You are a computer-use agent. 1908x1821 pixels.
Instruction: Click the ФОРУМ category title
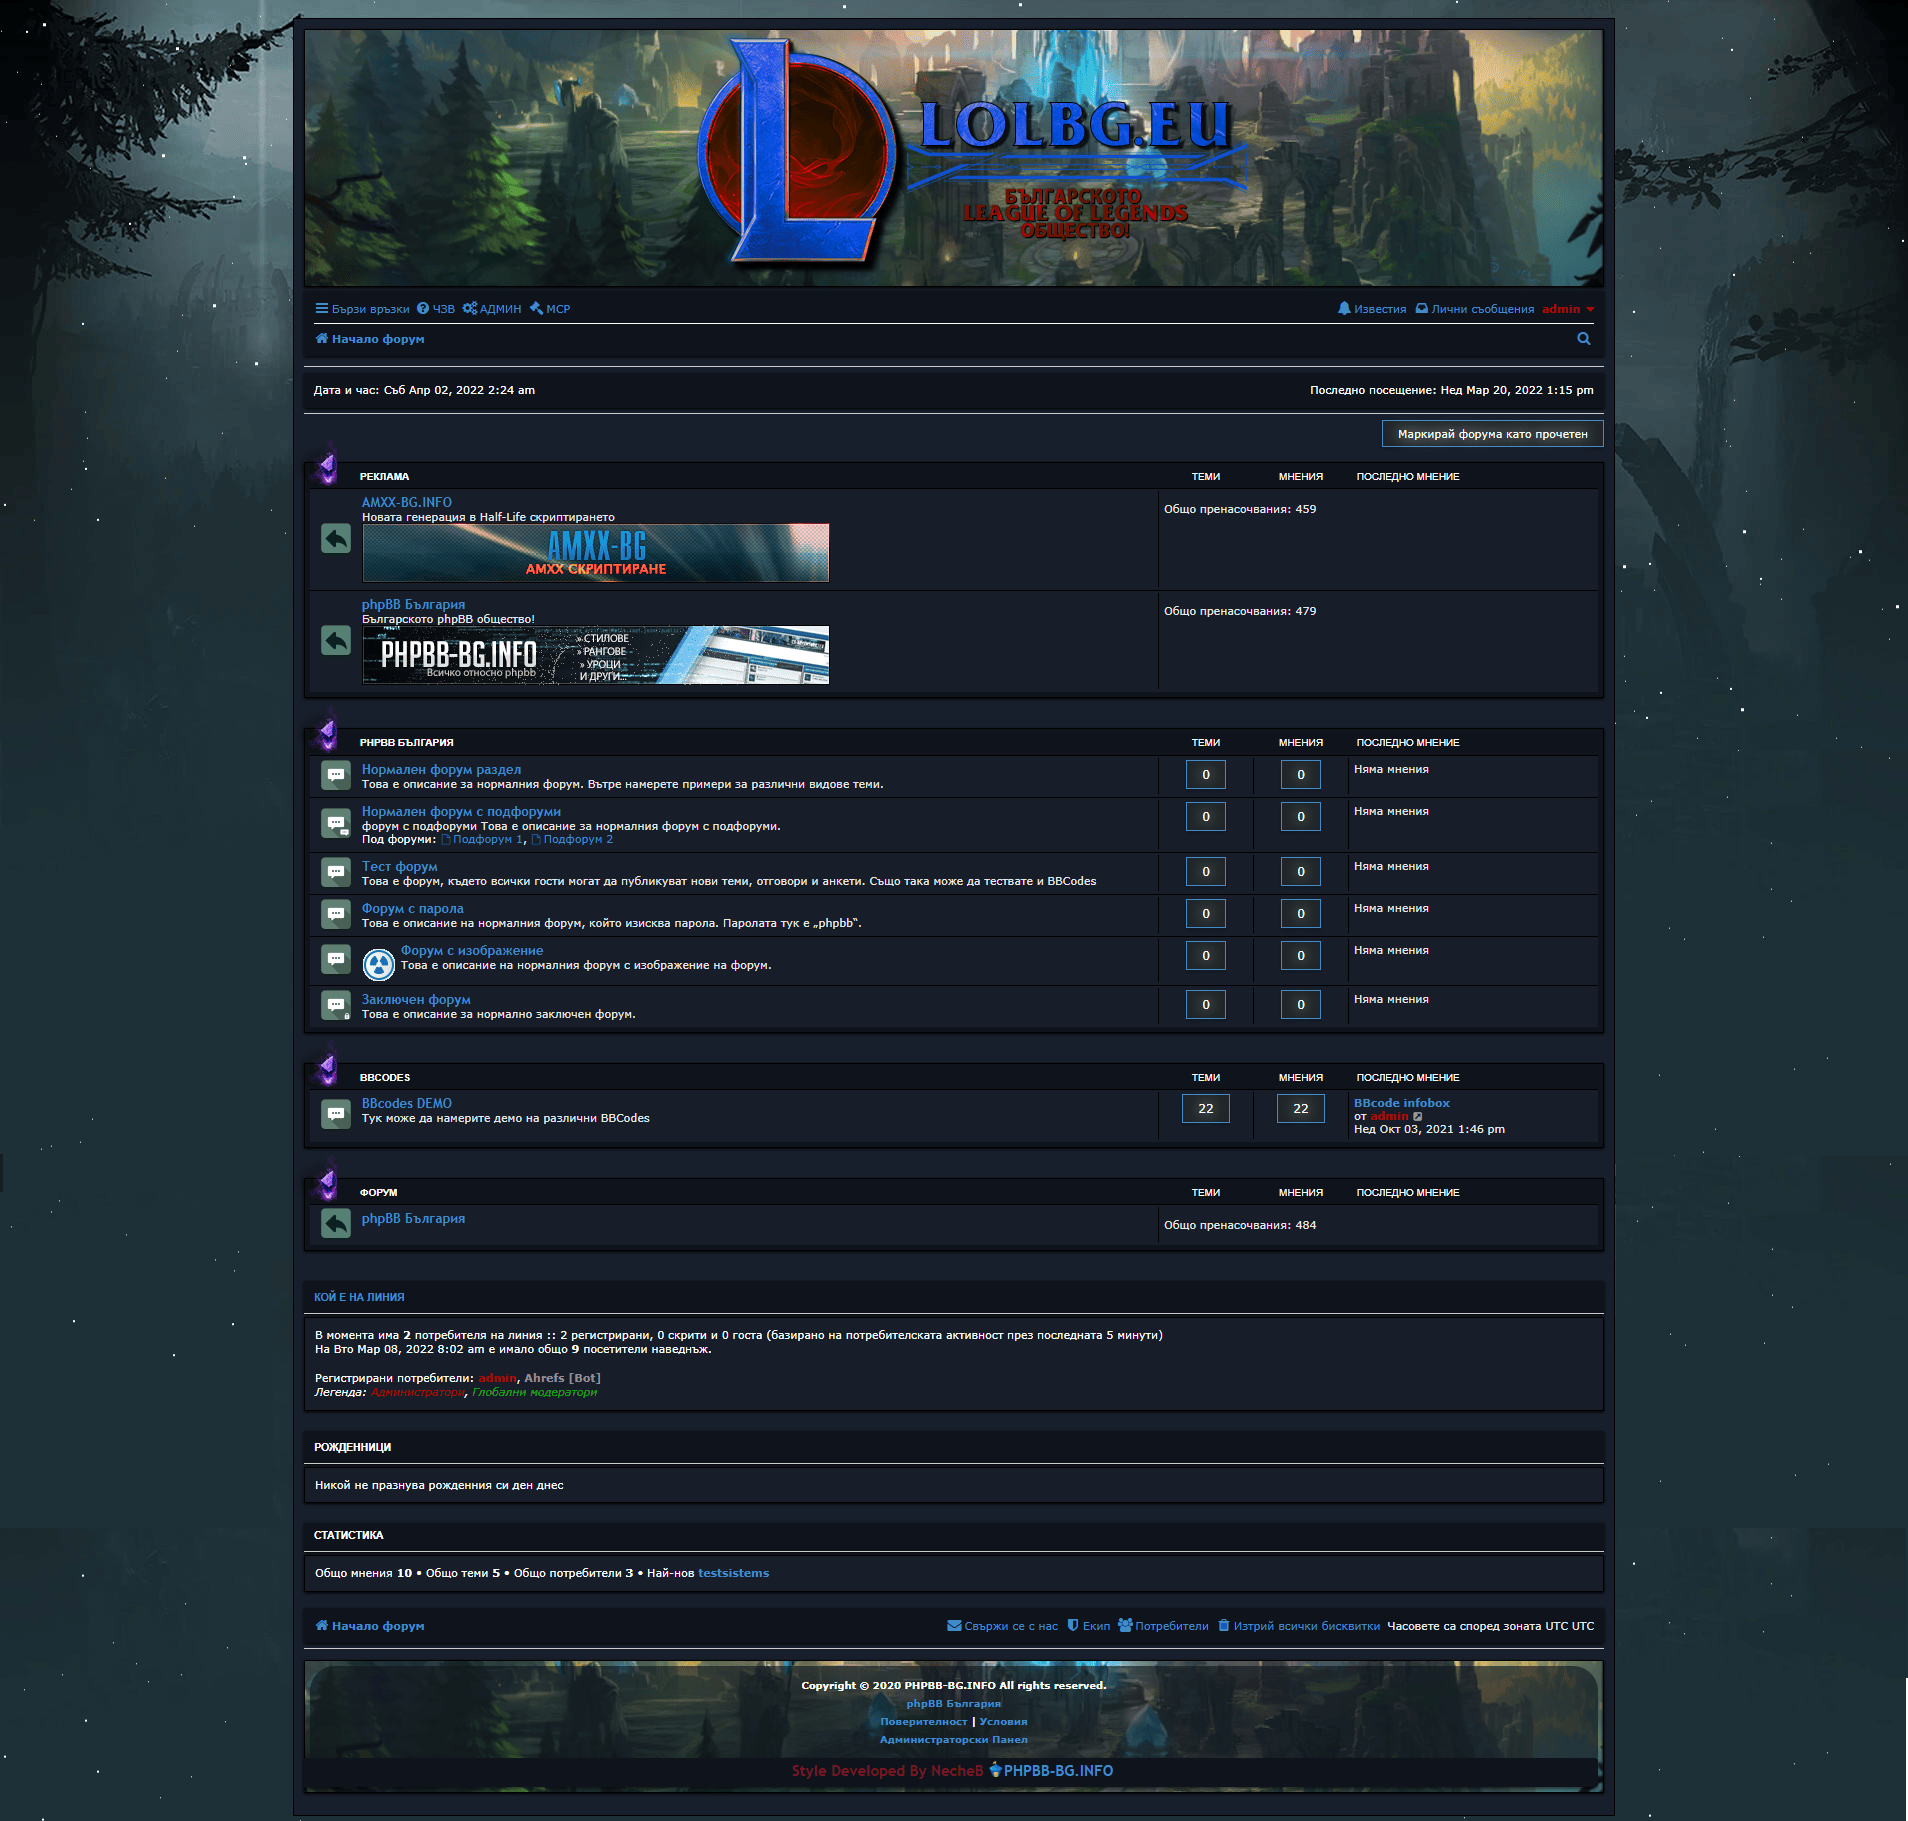378,1193
